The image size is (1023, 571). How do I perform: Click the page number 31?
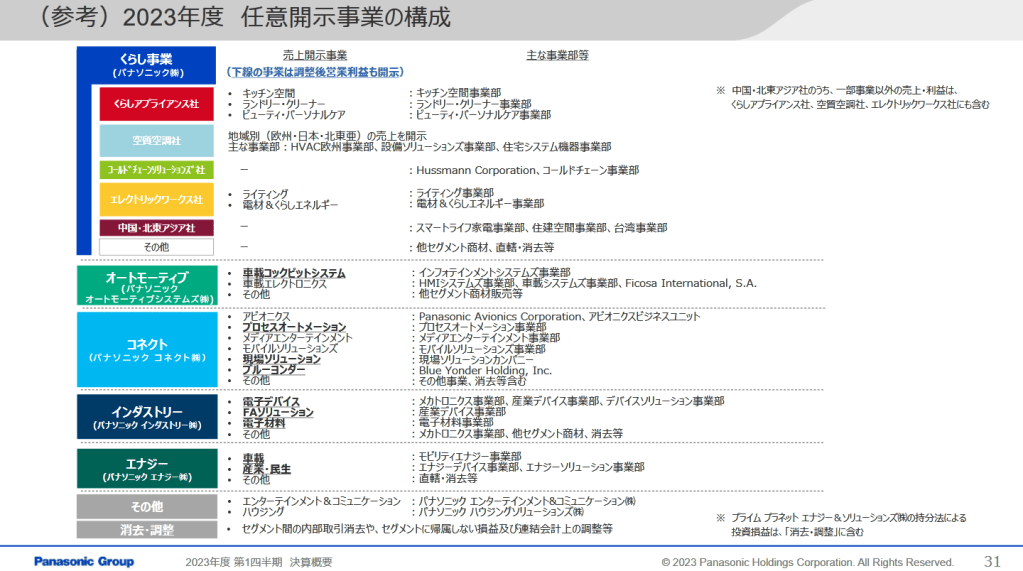[x=992, y=561]
